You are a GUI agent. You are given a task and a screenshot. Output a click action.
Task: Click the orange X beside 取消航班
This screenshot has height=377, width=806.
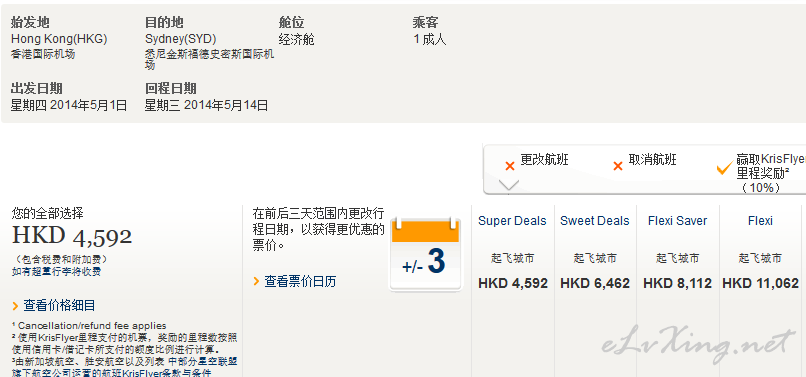(x=618, y=166)
